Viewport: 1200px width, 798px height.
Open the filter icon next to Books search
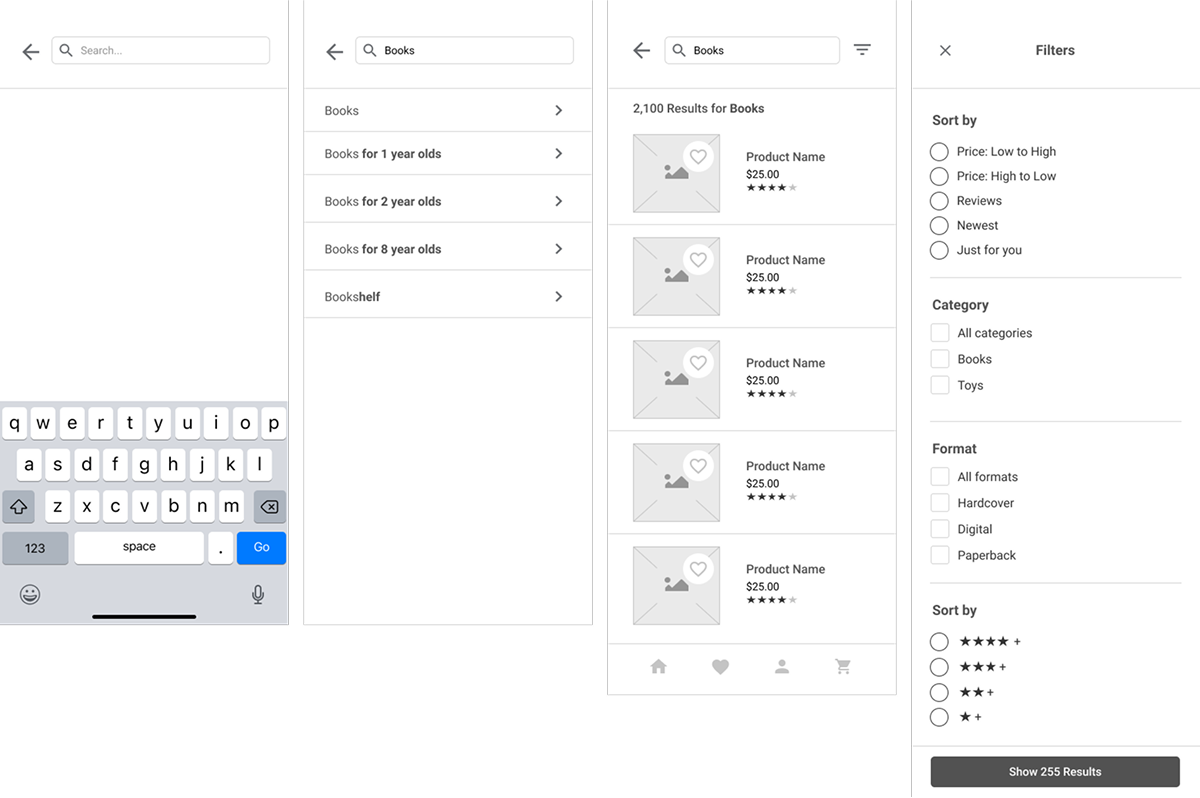click(x=862, y=49)
